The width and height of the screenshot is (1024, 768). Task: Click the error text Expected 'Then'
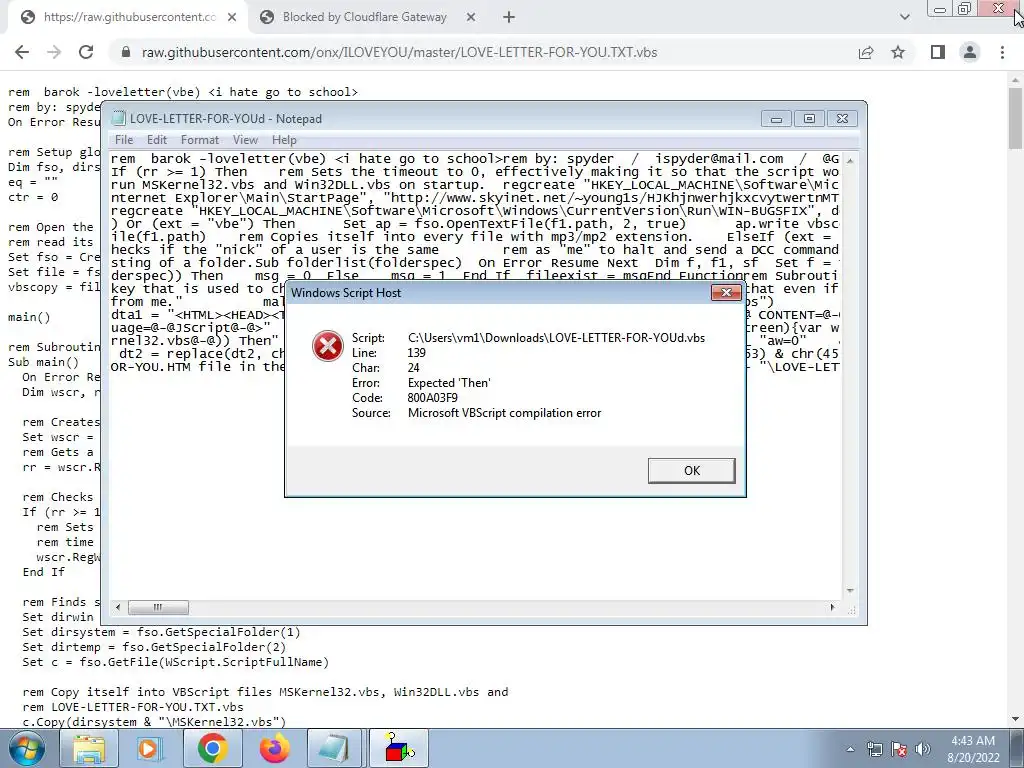click(449, 383)
